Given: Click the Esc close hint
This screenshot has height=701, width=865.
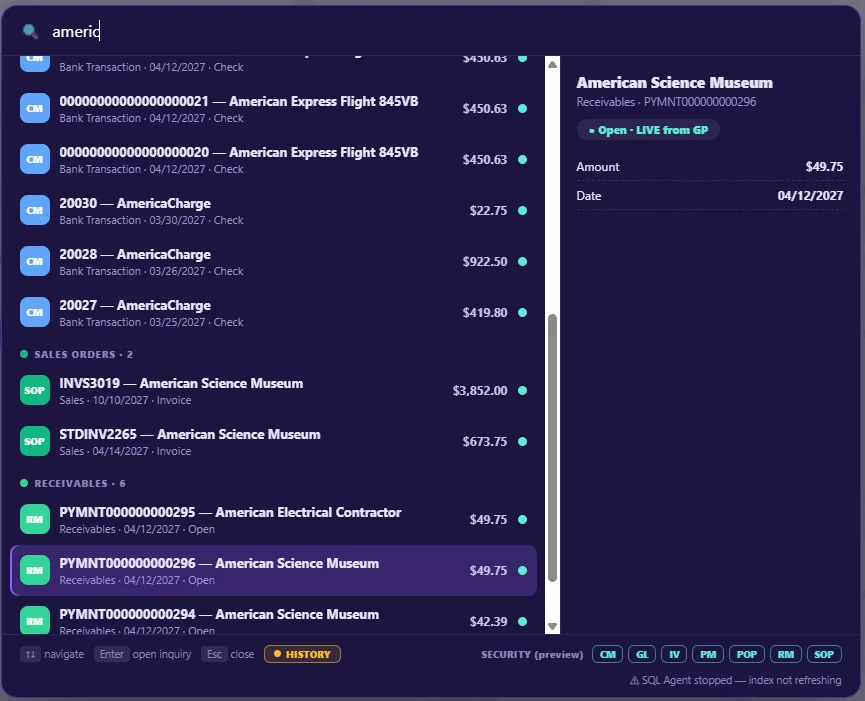Looking at the screenshot, I should [x=228, y=655].
